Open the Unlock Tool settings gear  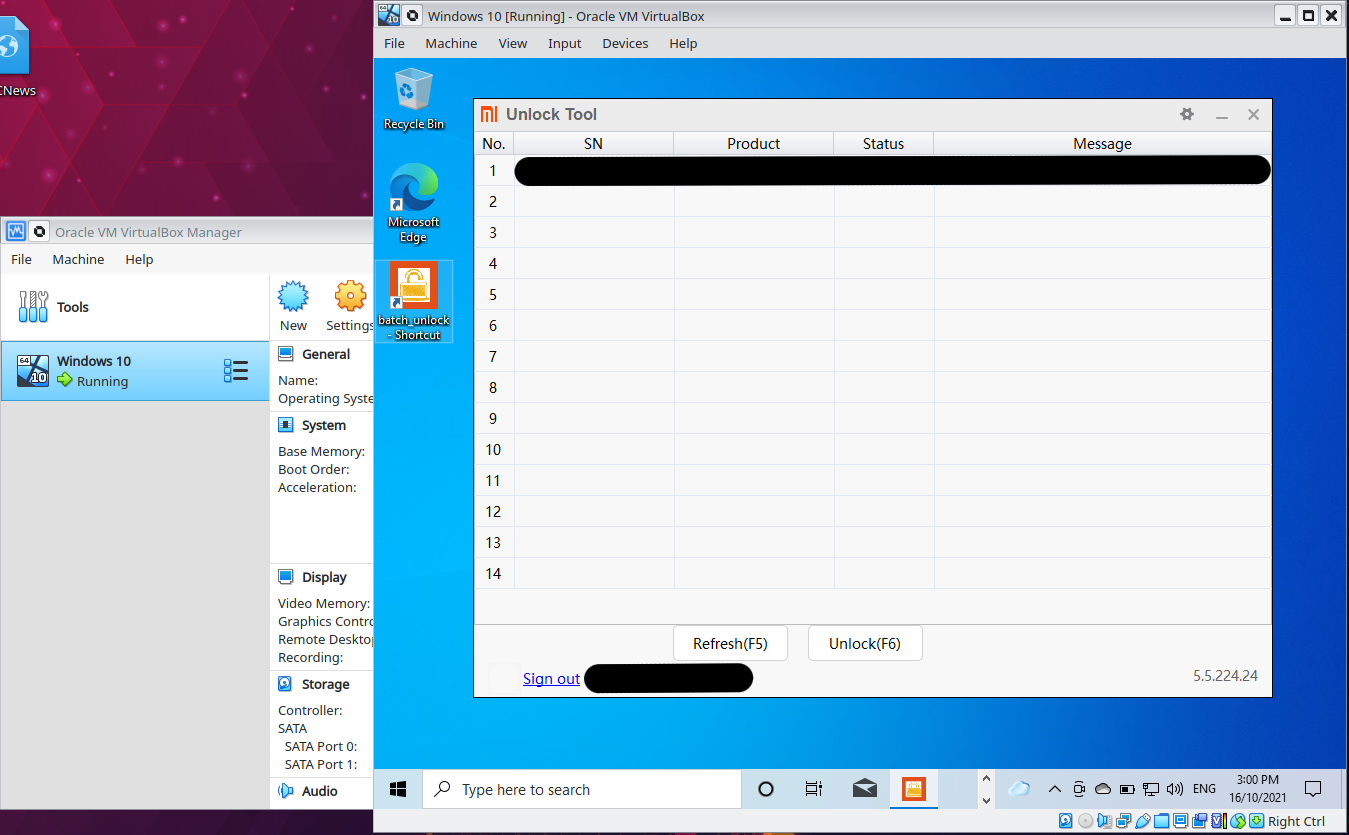pyautogui.click(x=1187, y=115)
